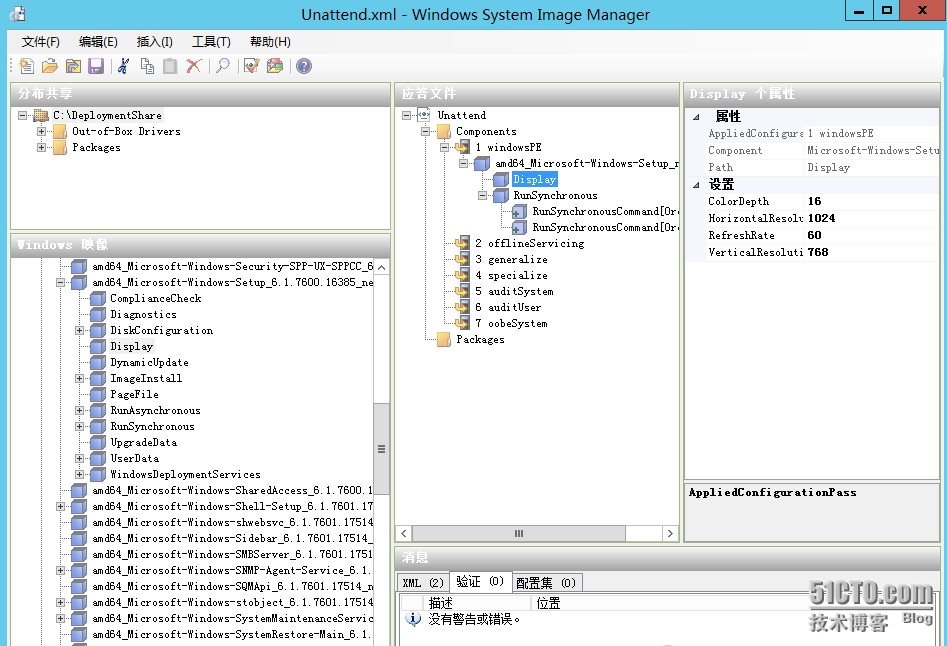Click the Find magnifier icon
This screenshot has height=646, width=947.
coord(223,66)
